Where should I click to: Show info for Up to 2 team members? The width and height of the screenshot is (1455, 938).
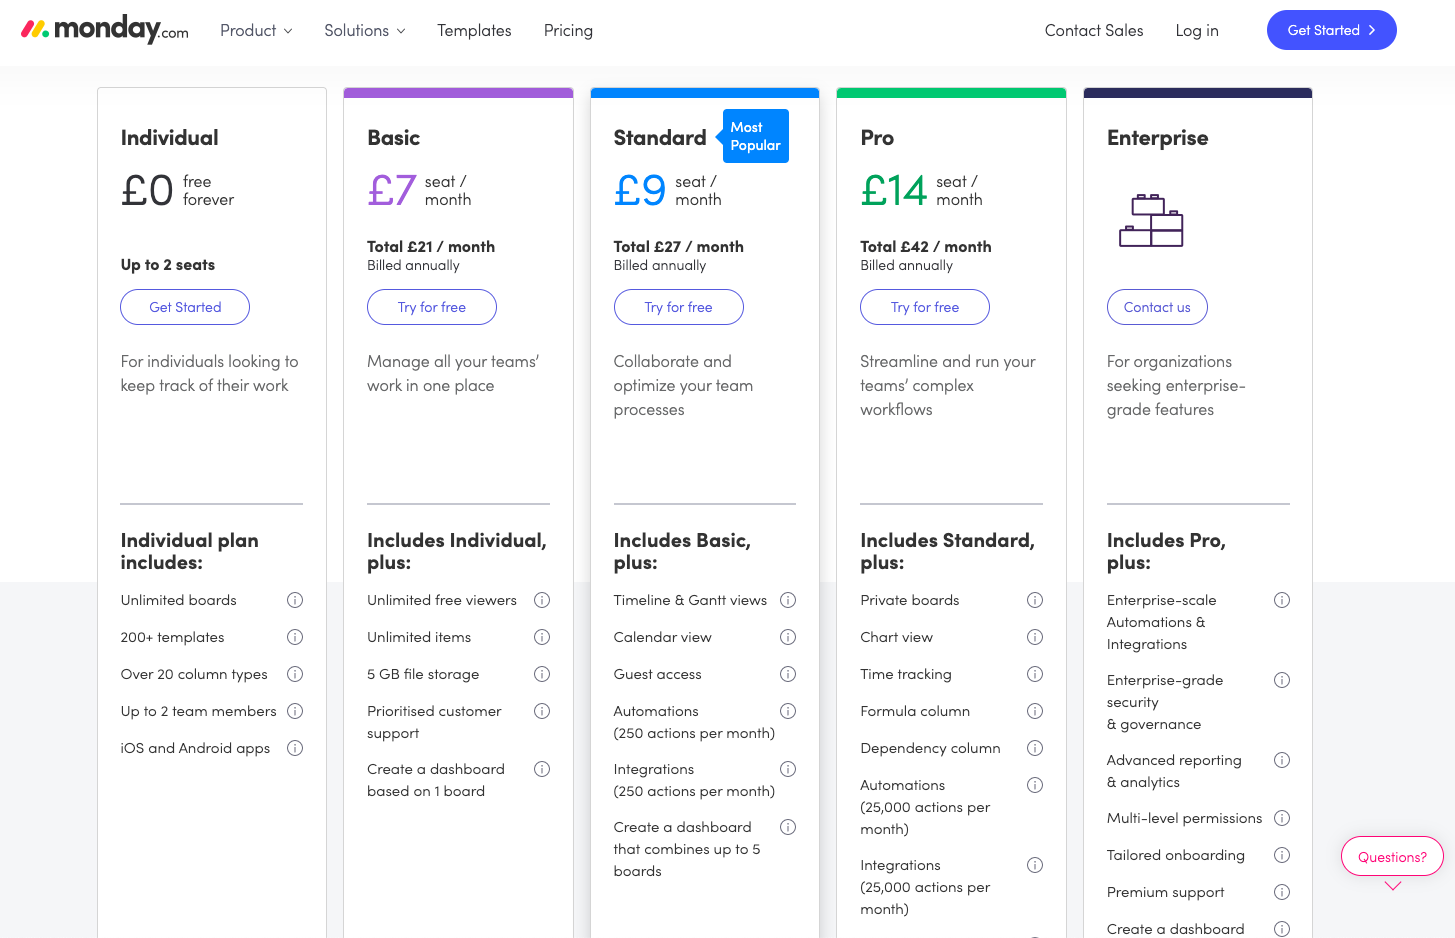[295, 711]
